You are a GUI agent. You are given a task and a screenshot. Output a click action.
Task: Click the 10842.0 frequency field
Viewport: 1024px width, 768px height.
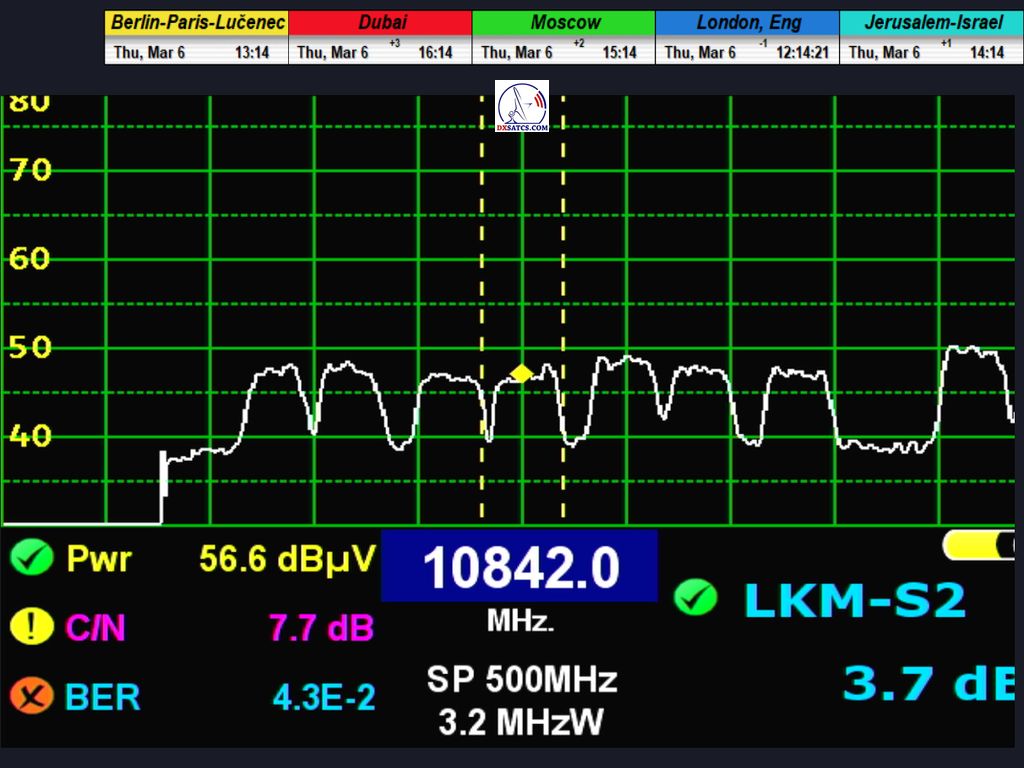(520, 567)
